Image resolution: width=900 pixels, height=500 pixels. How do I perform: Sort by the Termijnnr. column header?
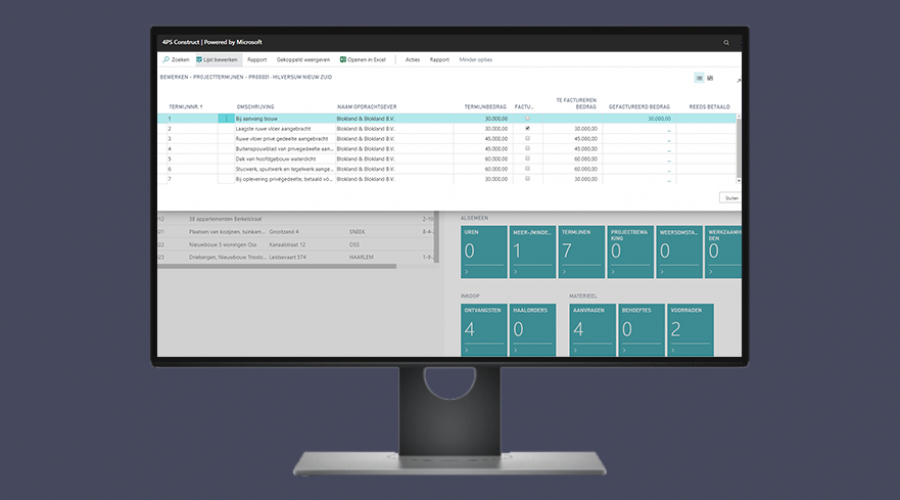pyautogui.click(x=185, y=107)
